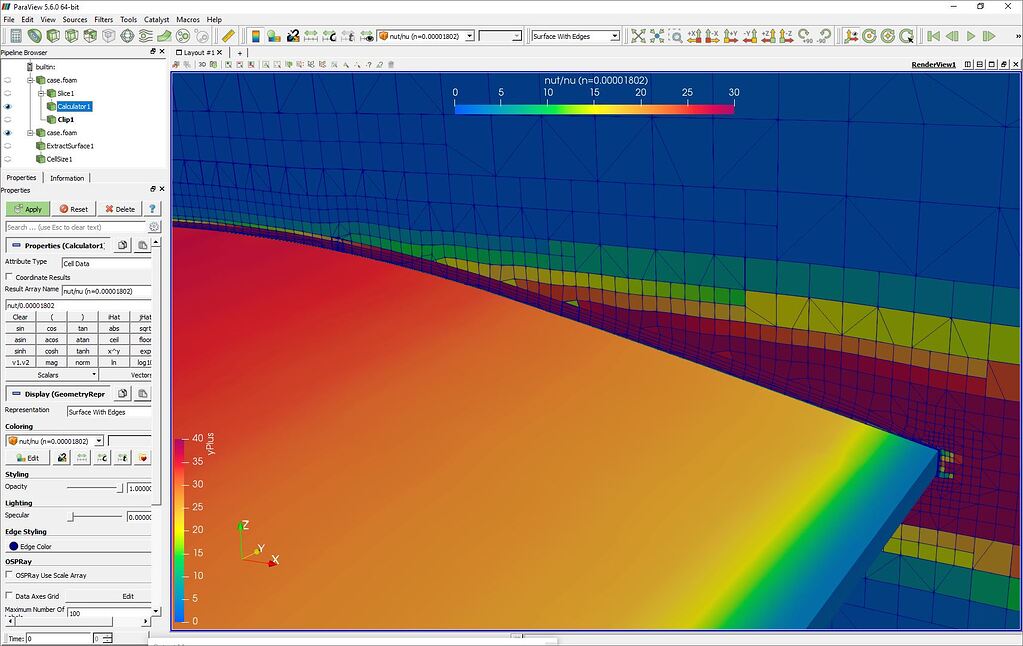
Task: Open the Calculator filter icon in the toolbar
Action: [15, 36]
